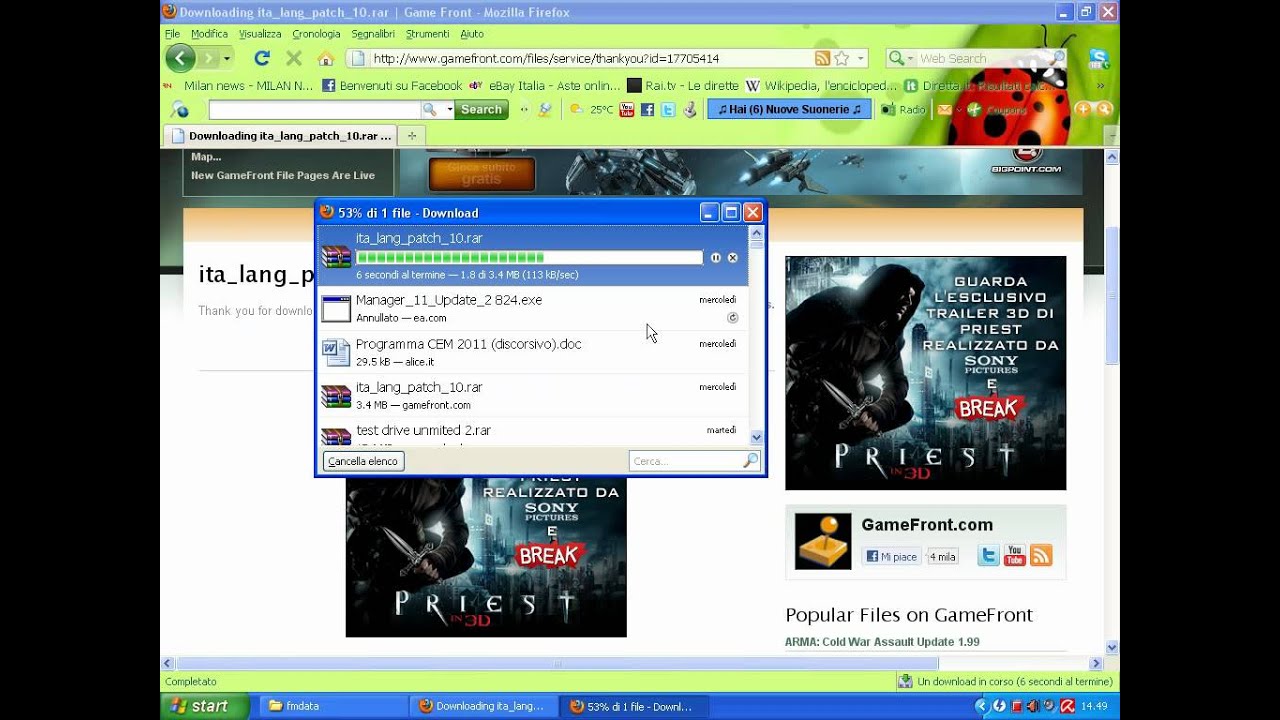Screen dimensions: 1280x720
Task: Open the Aiuto menu
Action: (x=472, y=34)
